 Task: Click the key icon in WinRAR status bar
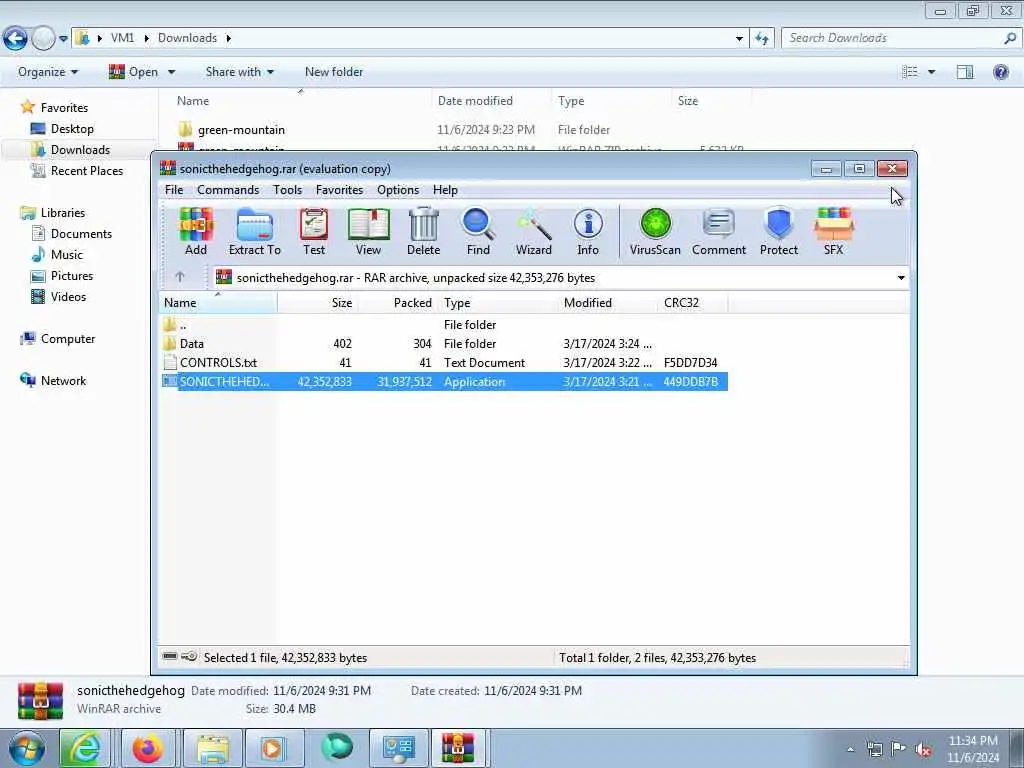pos(189,656)
